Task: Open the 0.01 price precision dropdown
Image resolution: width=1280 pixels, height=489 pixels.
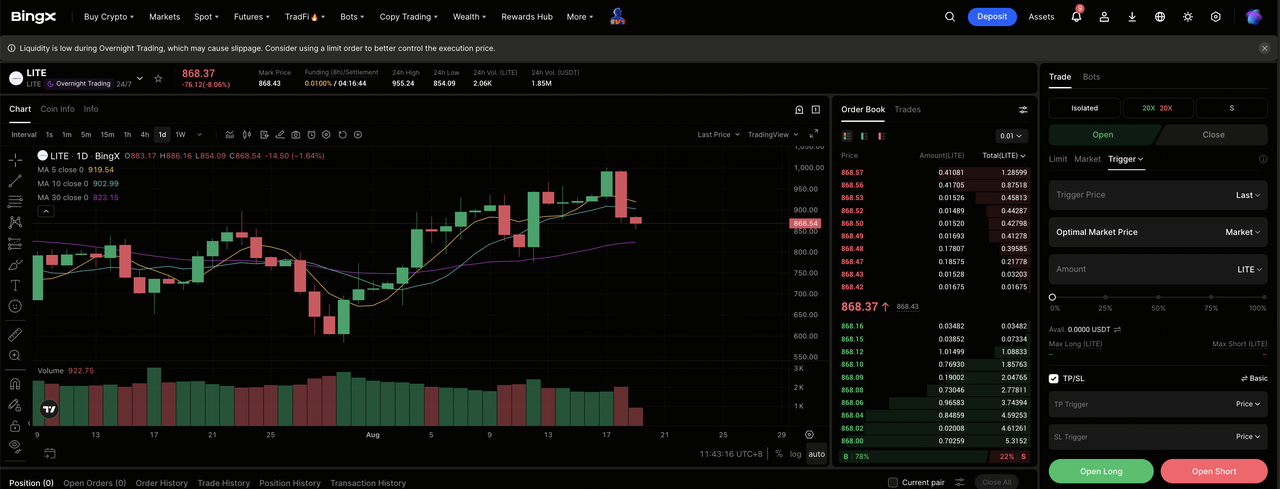Action: point(1012,136)
